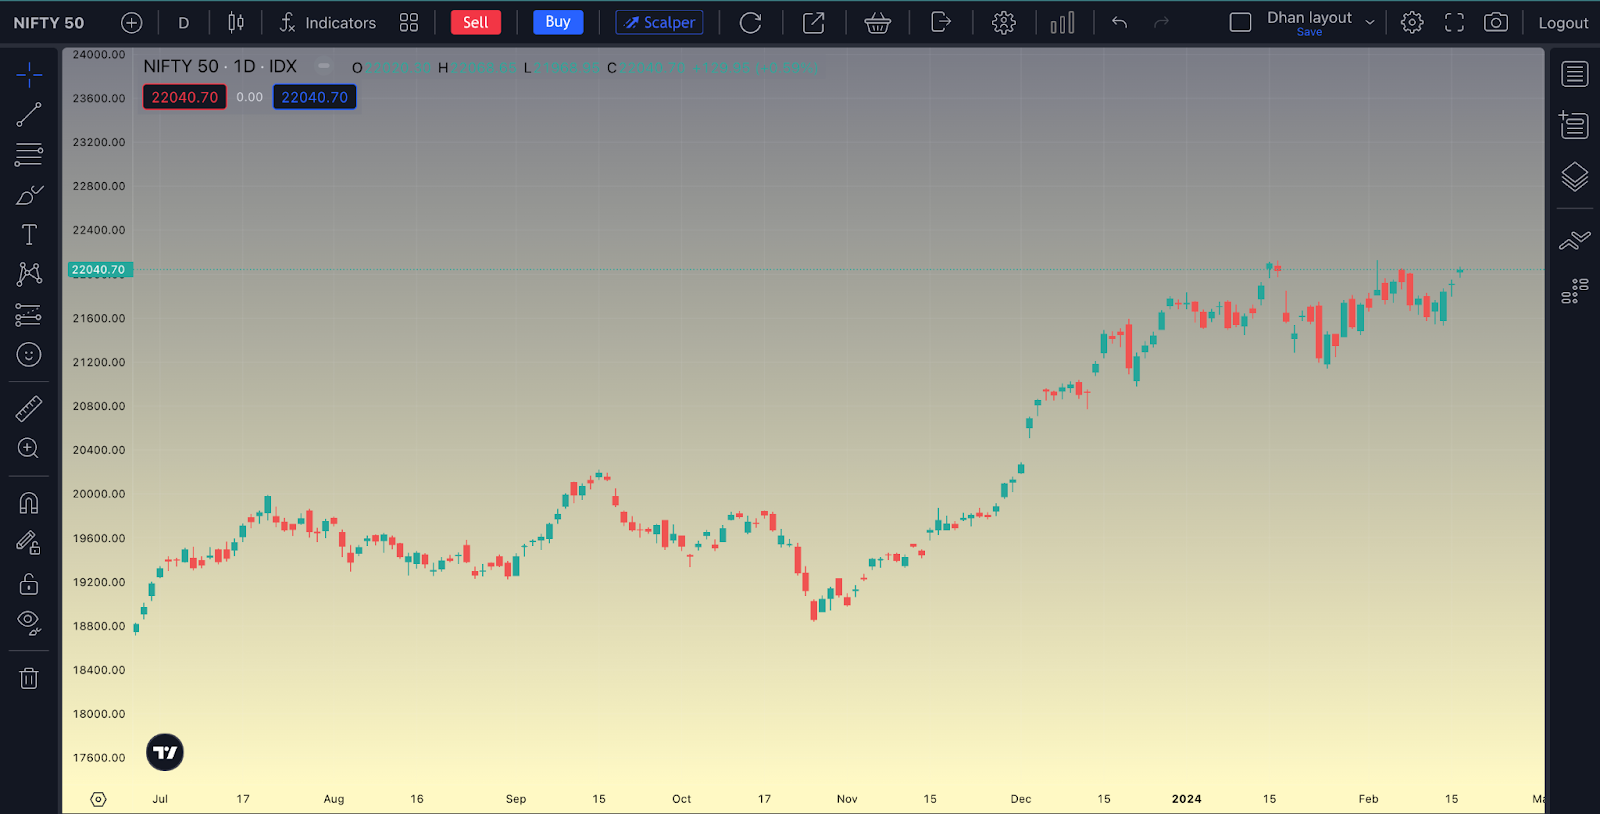Open the basket order icon
Screen dimensions: 1600x814
tap(878, 23)
